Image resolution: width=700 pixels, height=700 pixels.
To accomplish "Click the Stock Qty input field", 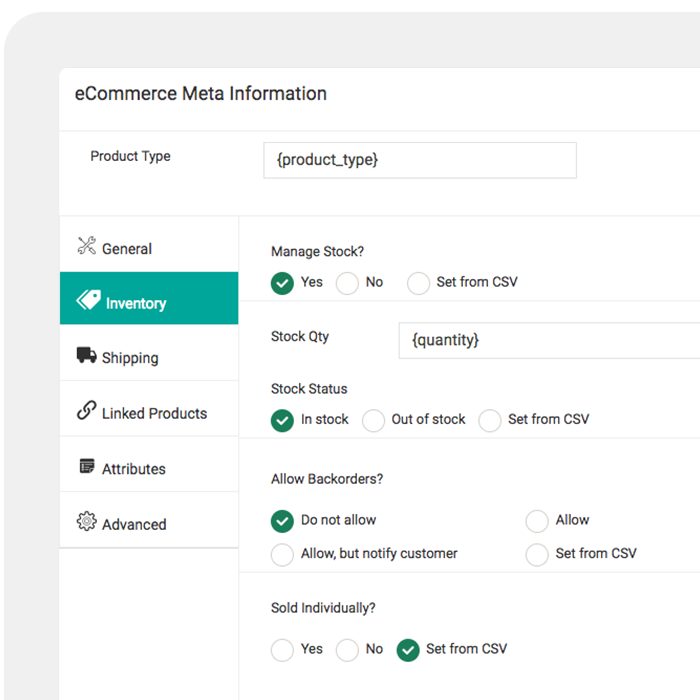I will pos(550,341).
